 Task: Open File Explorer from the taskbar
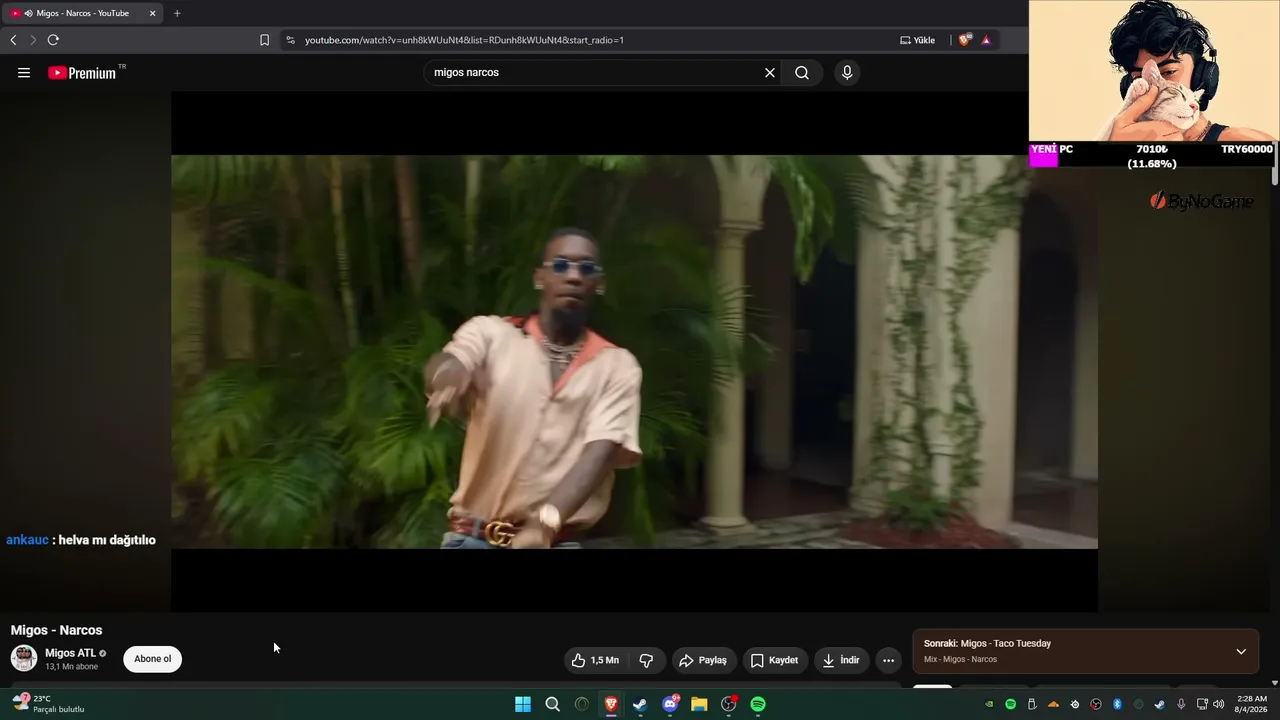[699, 704]
